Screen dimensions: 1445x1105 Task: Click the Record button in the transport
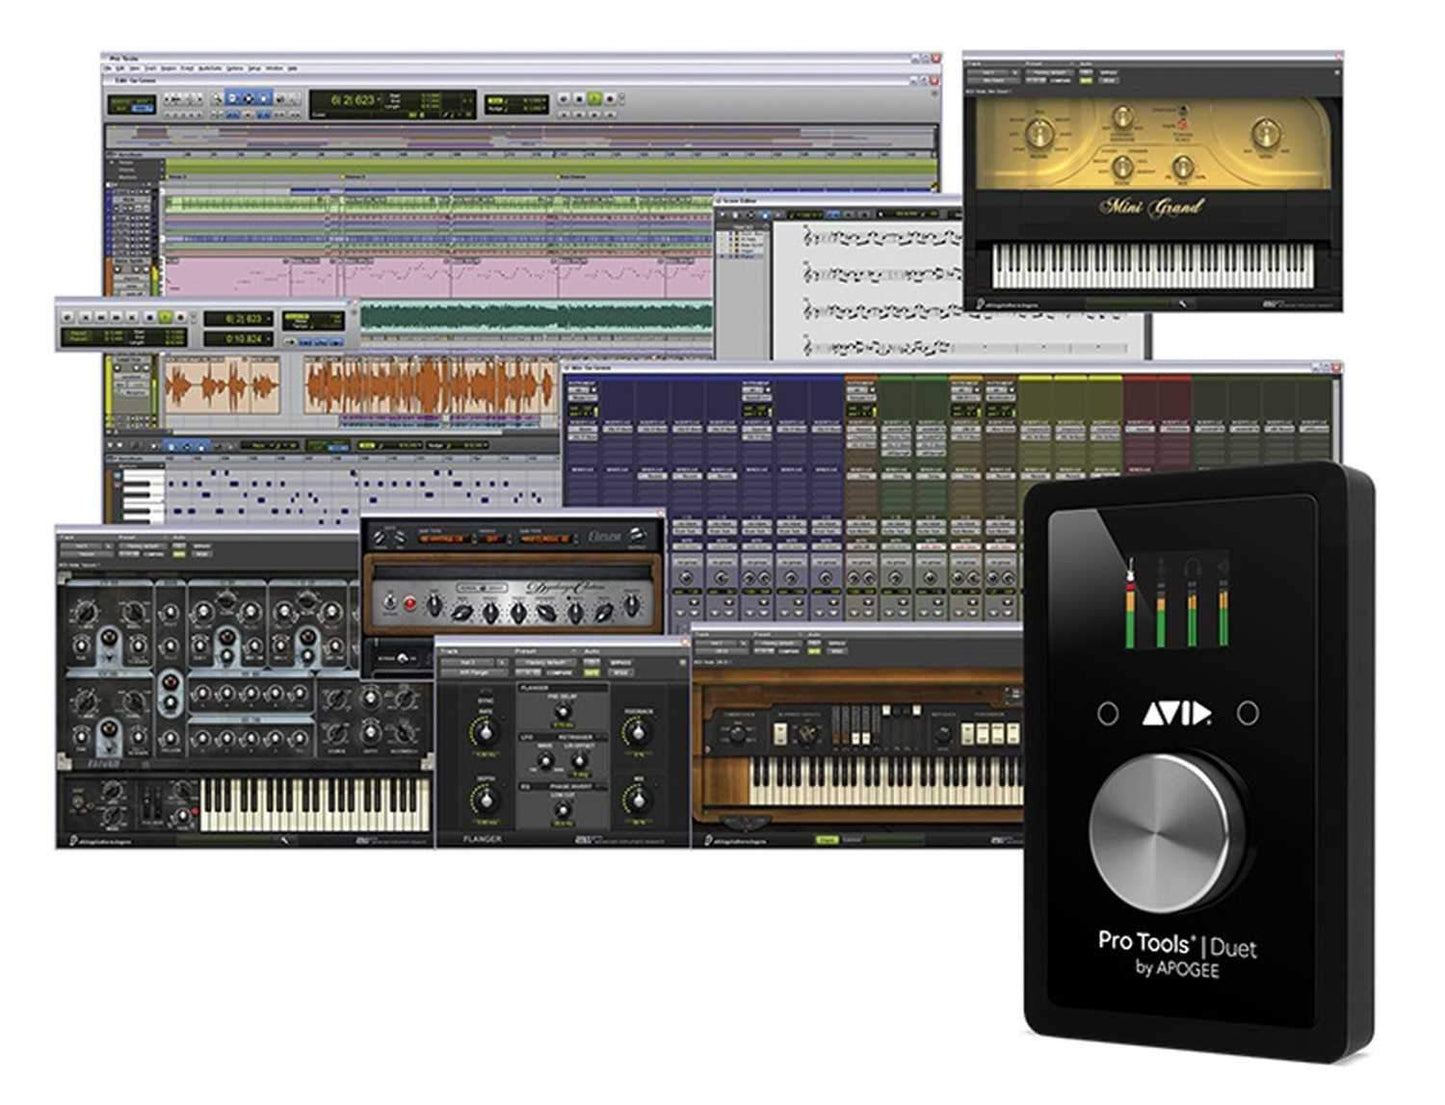(x=610, y=98)
